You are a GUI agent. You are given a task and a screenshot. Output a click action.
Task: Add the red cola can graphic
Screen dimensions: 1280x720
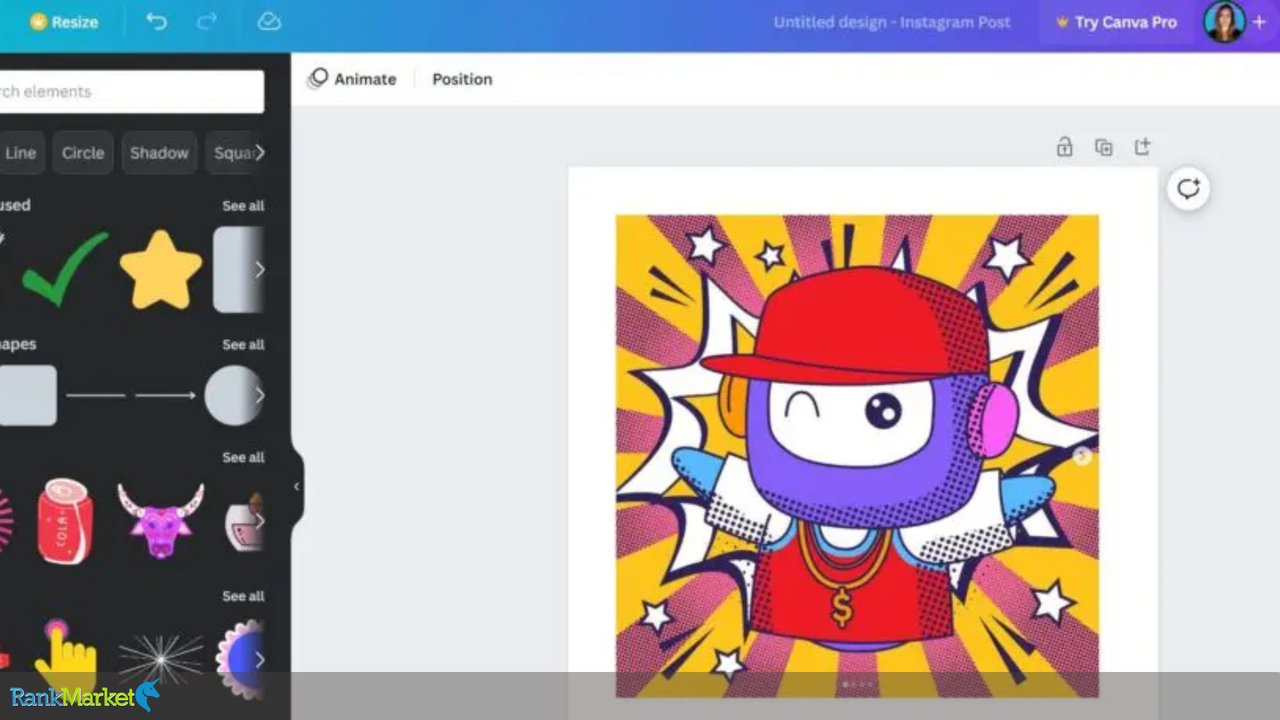(x=65, y=521)
